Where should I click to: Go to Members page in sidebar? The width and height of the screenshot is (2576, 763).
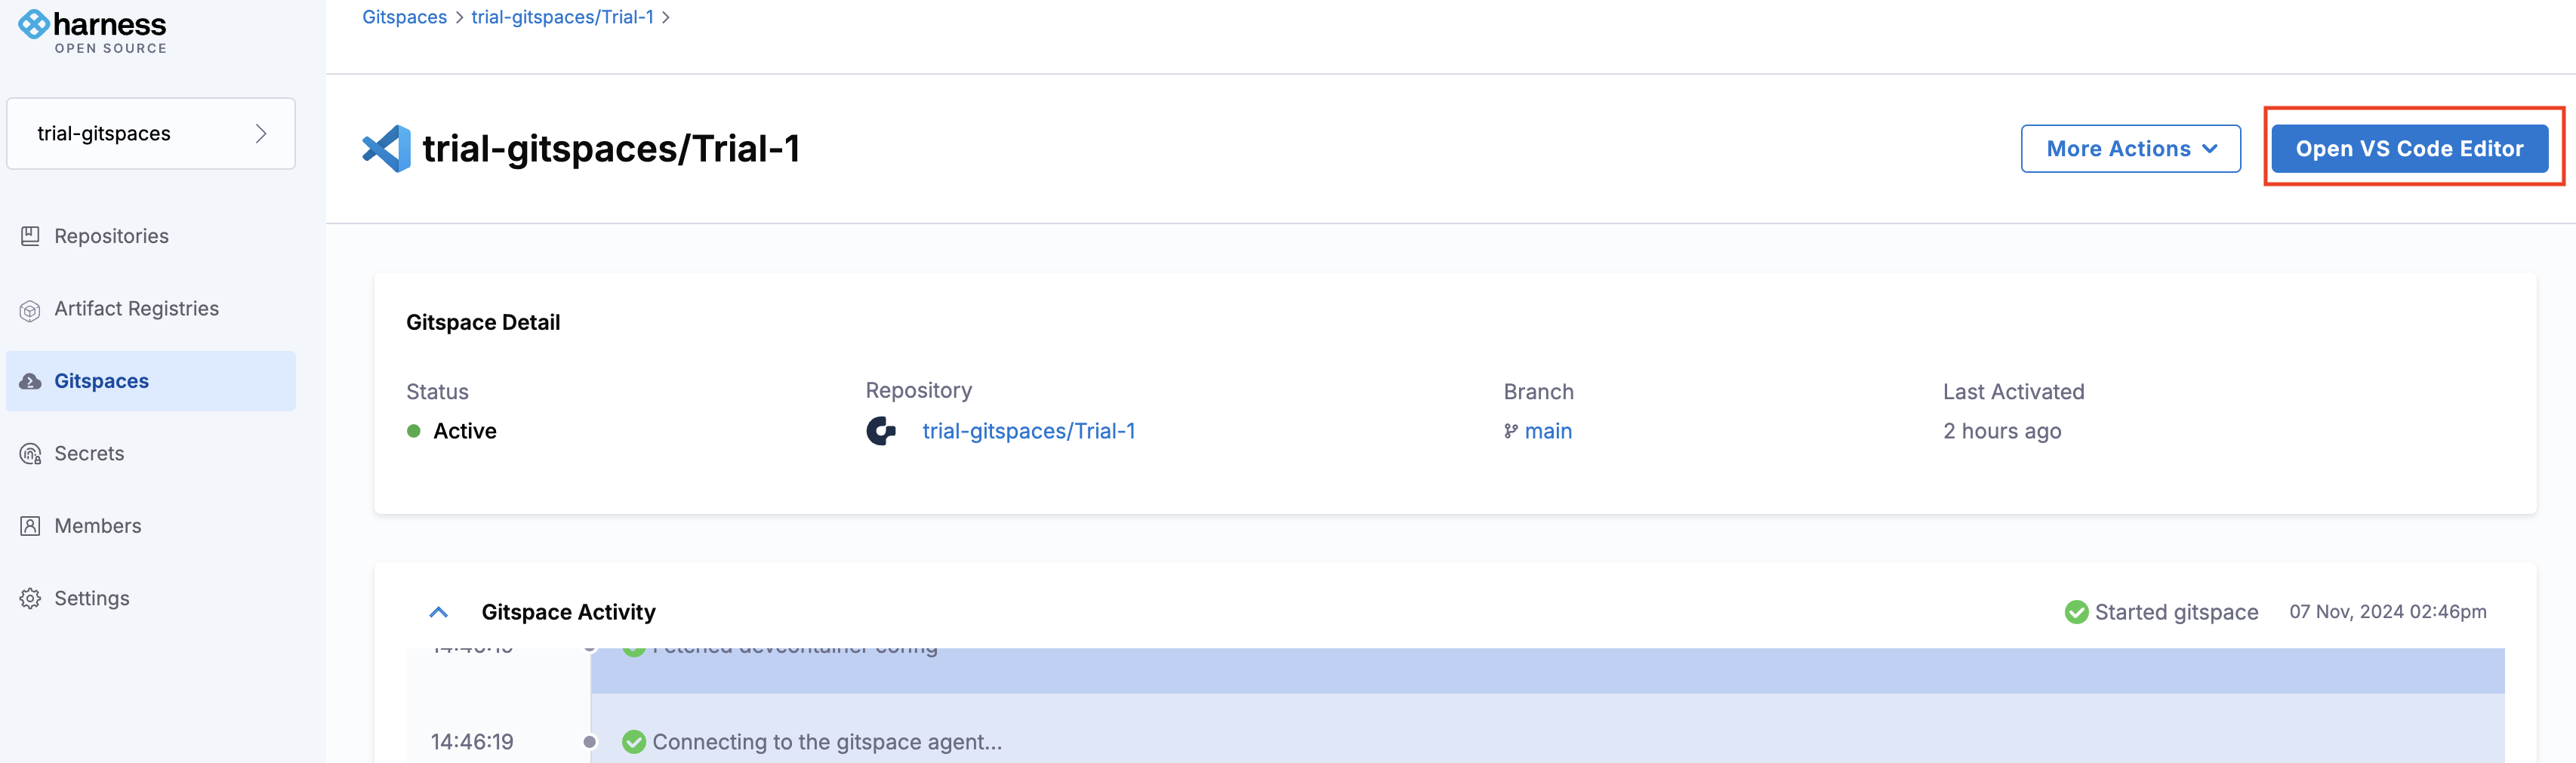[98, 526]
